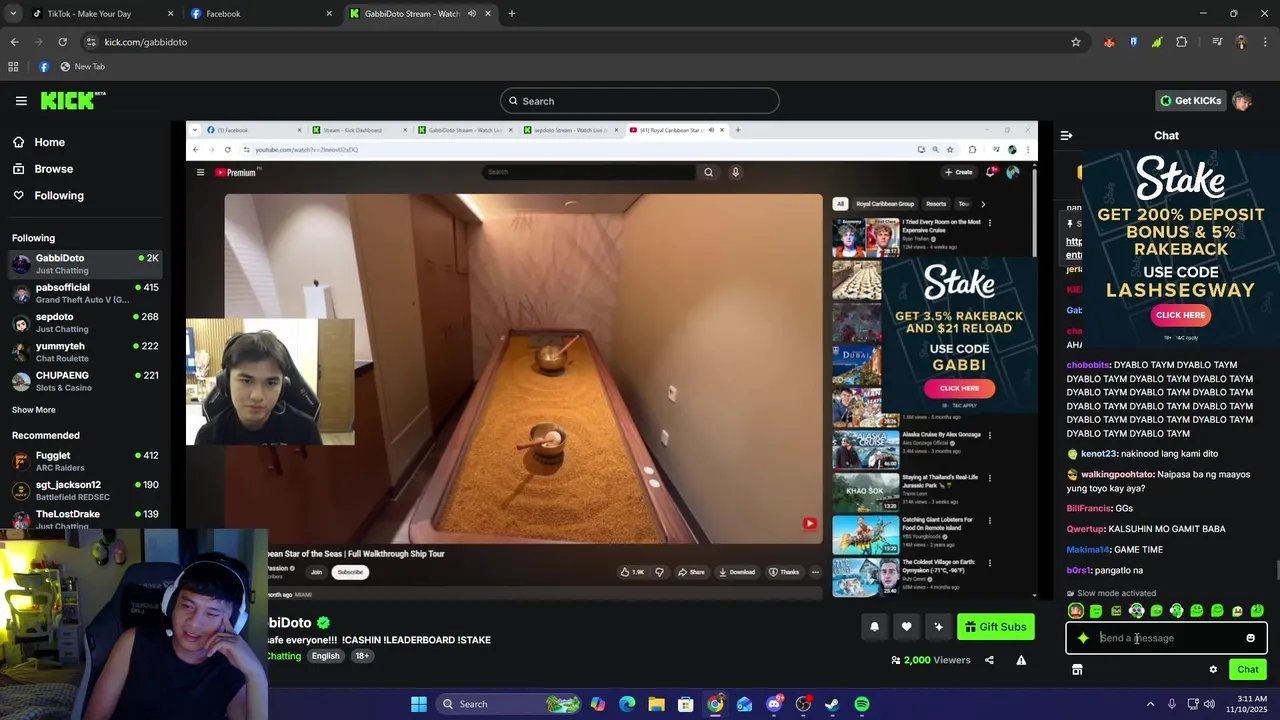Collapse the chat panel with arrow icon
This screenshot has height=720, width=1280.
click(x=1066, y=135)
